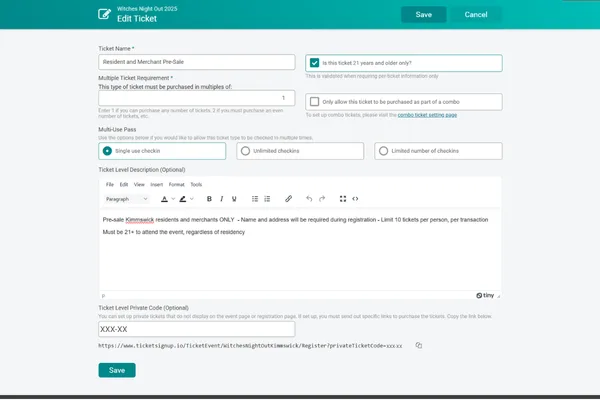Open the source code view icon

tap(355, 199)
